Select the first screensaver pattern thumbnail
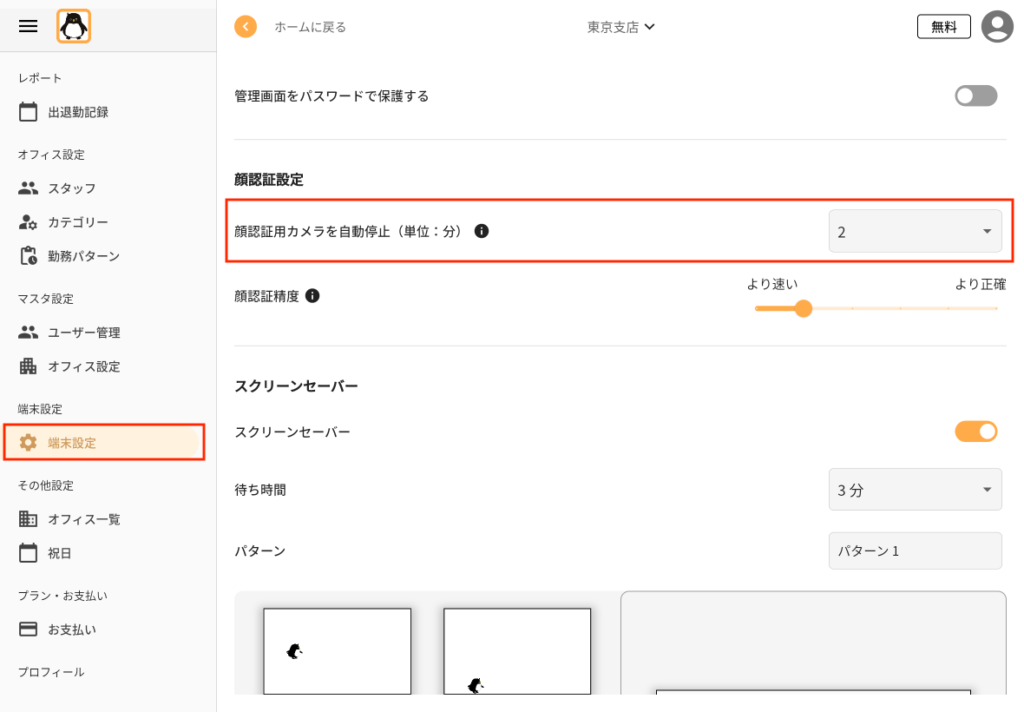 tap(337, 651)
